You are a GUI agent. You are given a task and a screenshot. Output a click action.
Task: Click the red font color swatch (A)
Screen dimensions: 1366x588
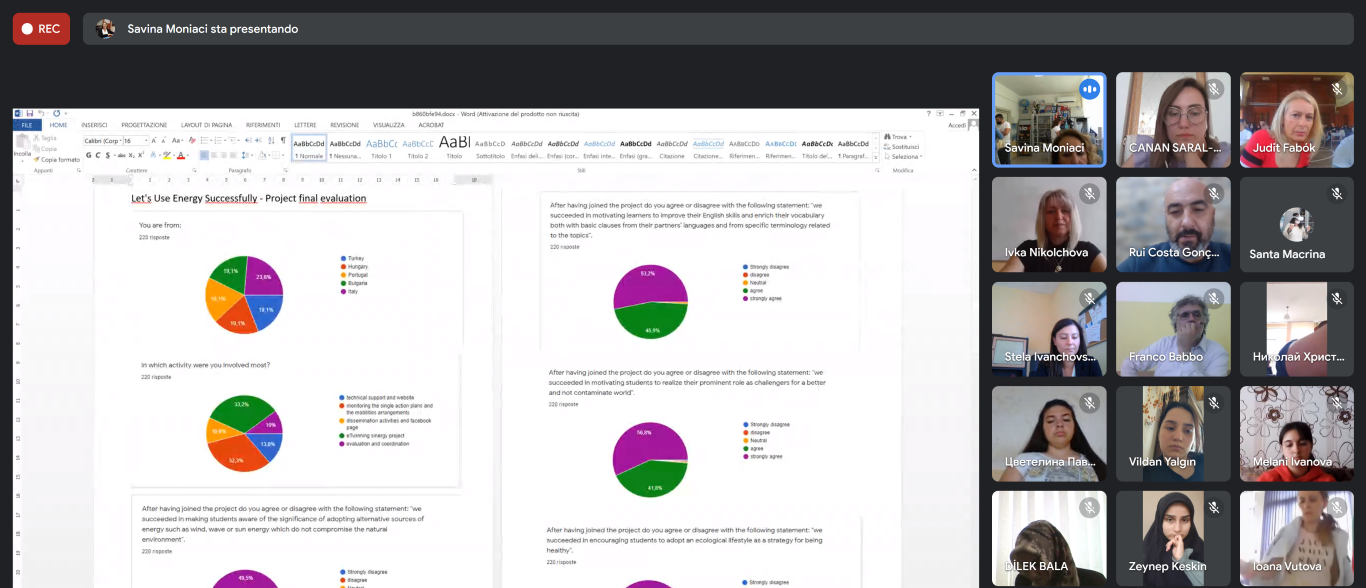coord(182,155)
